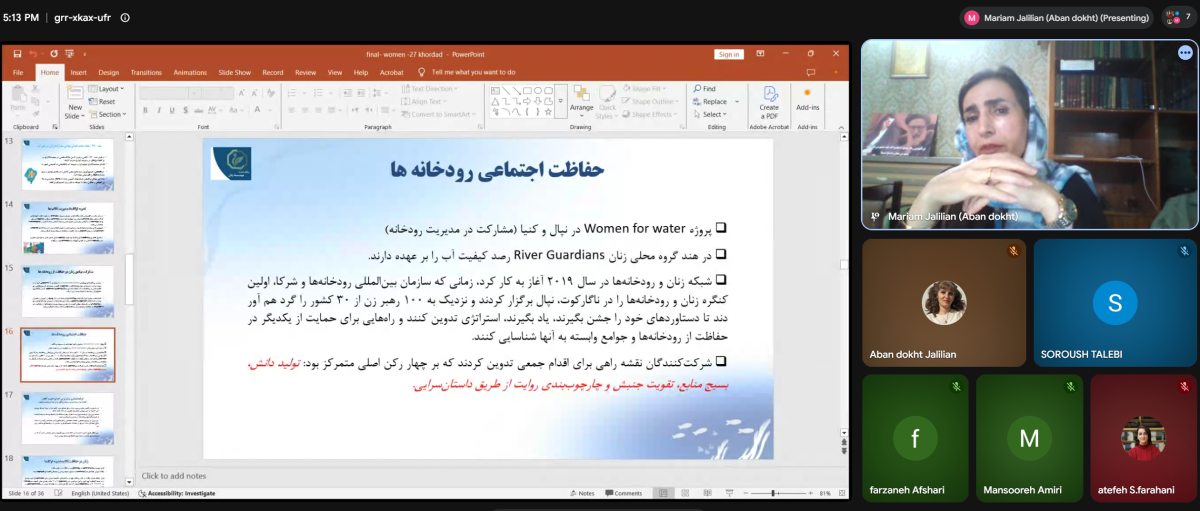Switch to the Insert ribbon tab

(x=78, y=72)
